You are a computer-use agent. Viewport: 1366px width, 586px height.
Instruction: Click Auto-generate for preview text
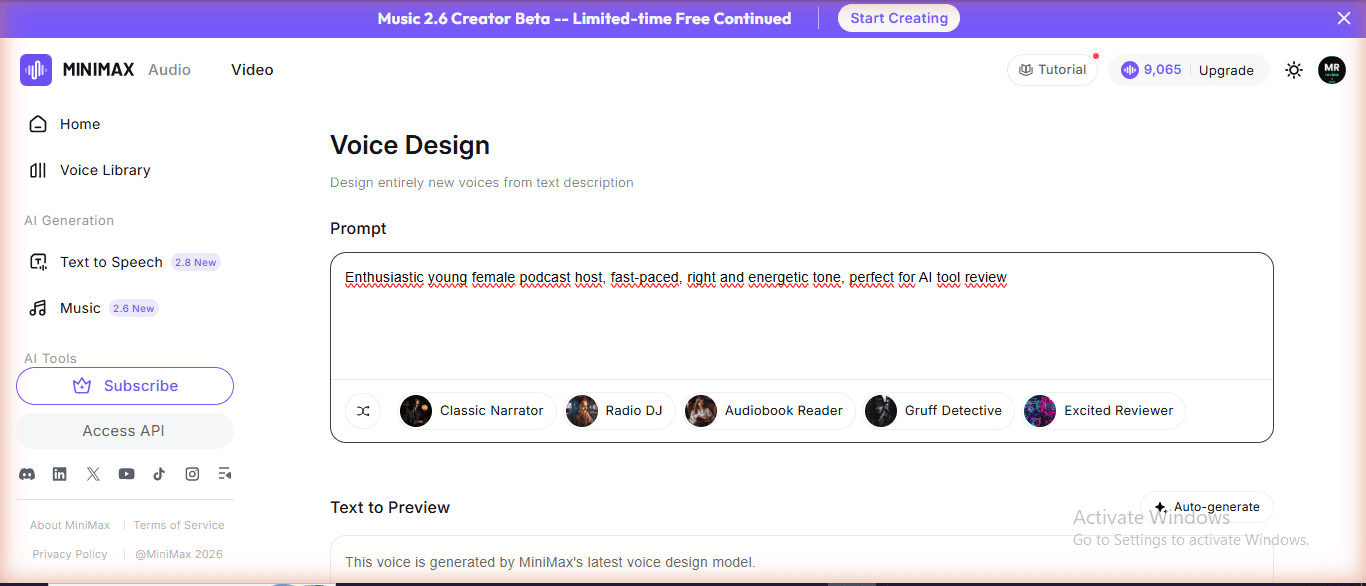[1207, 507]
